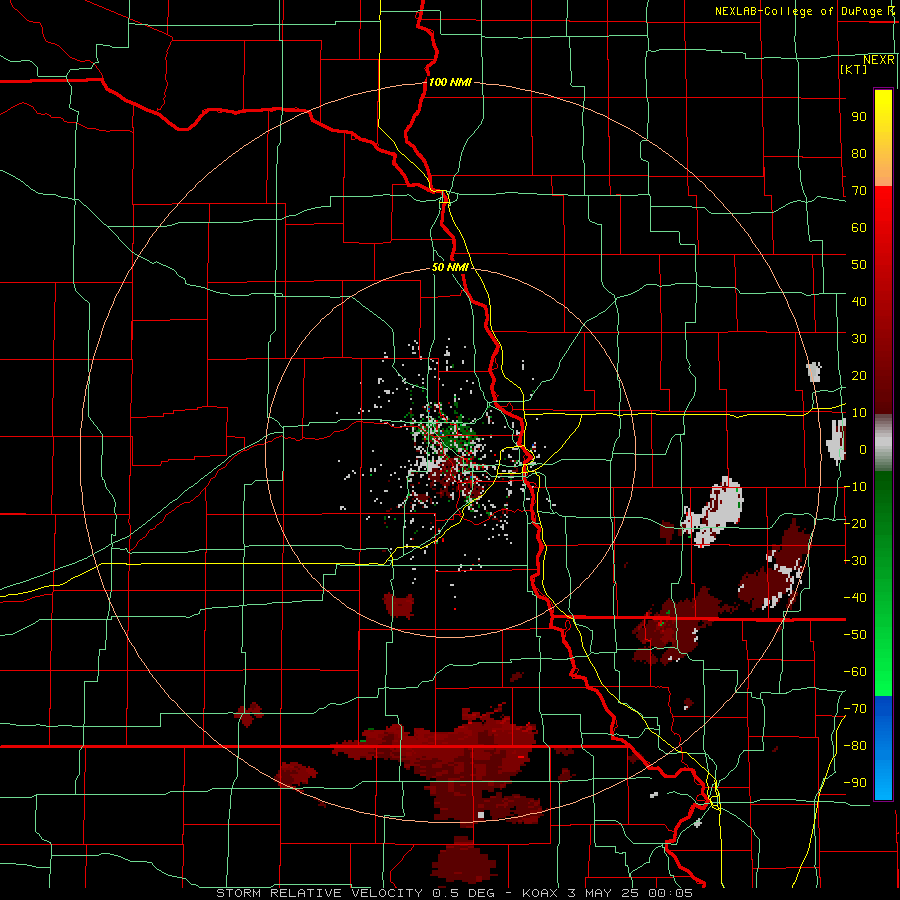Click the NEXR label above the color scale
This screenshot has width=900, height=900.
tap(879, 60)
